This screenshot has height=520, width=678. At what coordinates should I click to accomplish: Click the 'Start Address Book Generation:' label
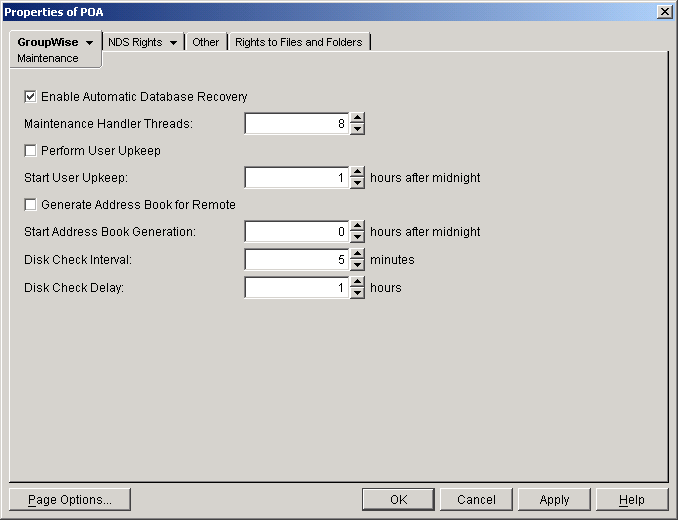[110, 232]
